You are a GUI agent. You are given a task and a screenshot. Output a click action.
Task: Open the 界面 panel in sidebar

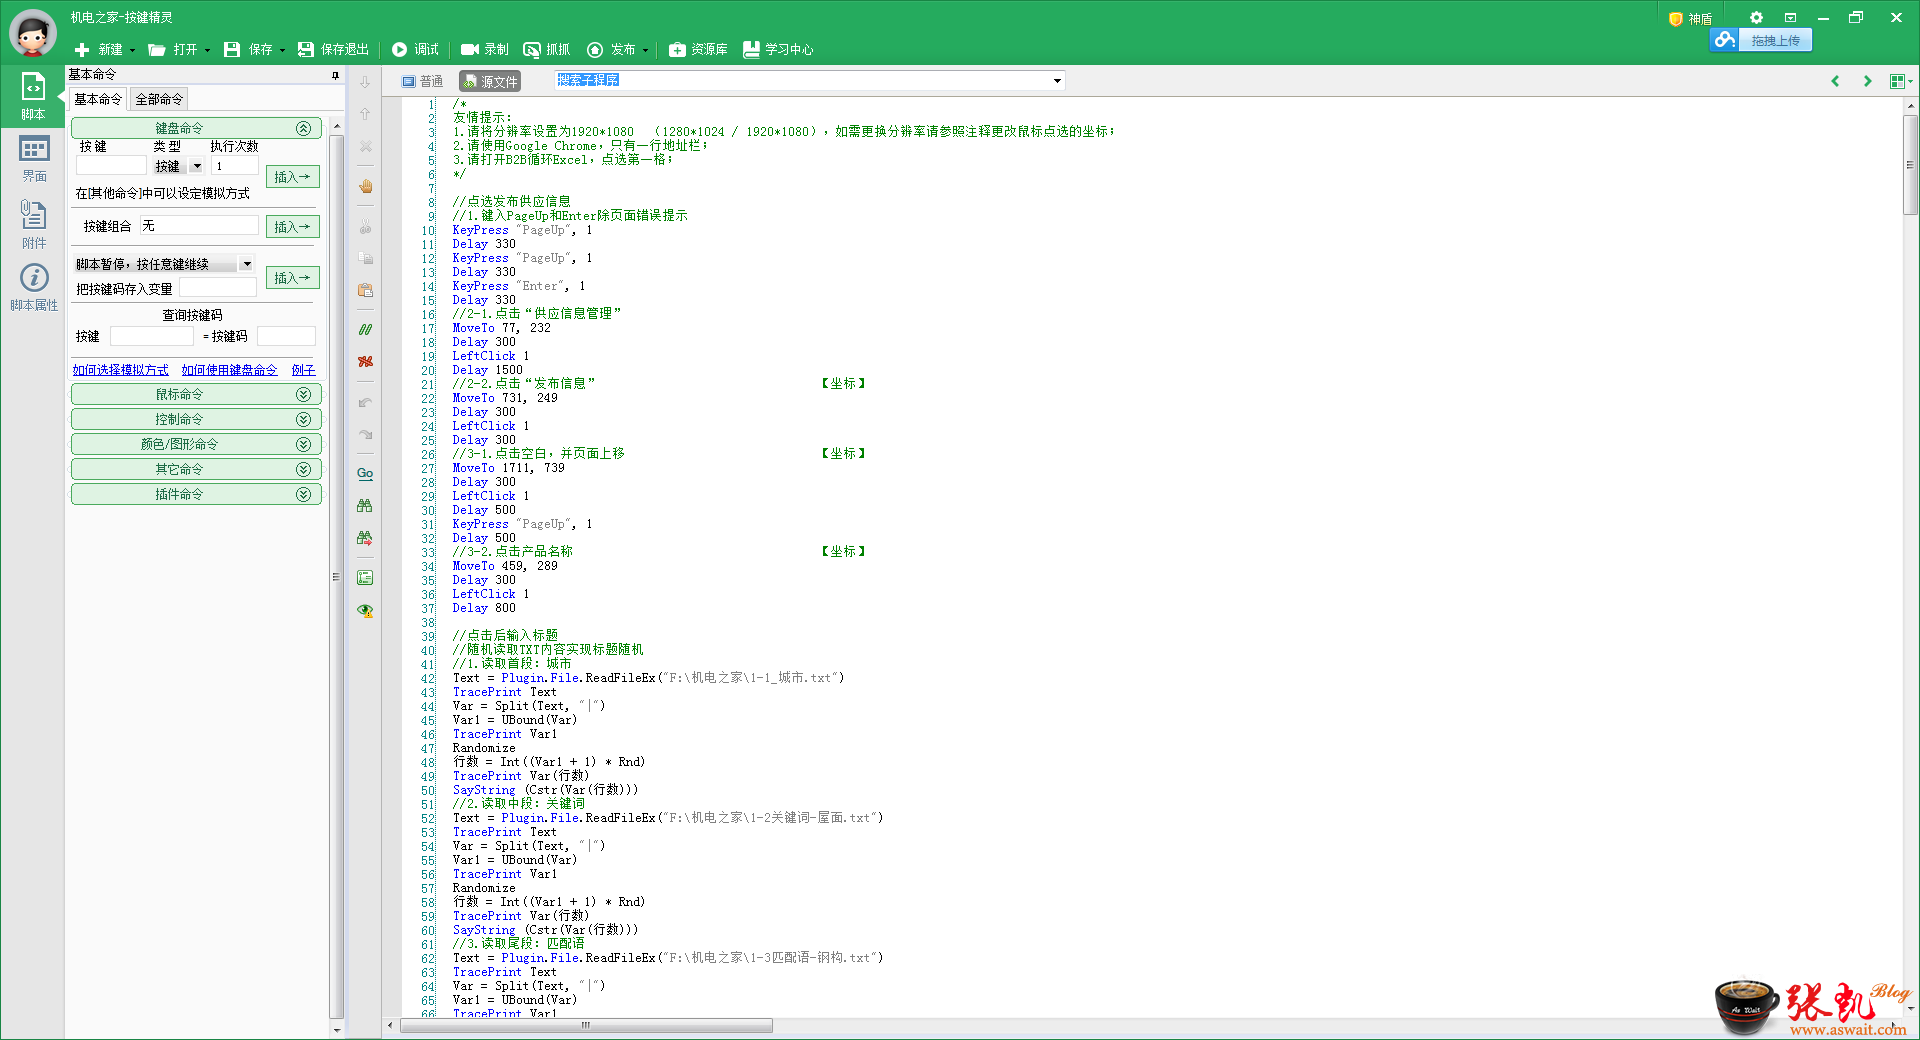tap(34, 159)
